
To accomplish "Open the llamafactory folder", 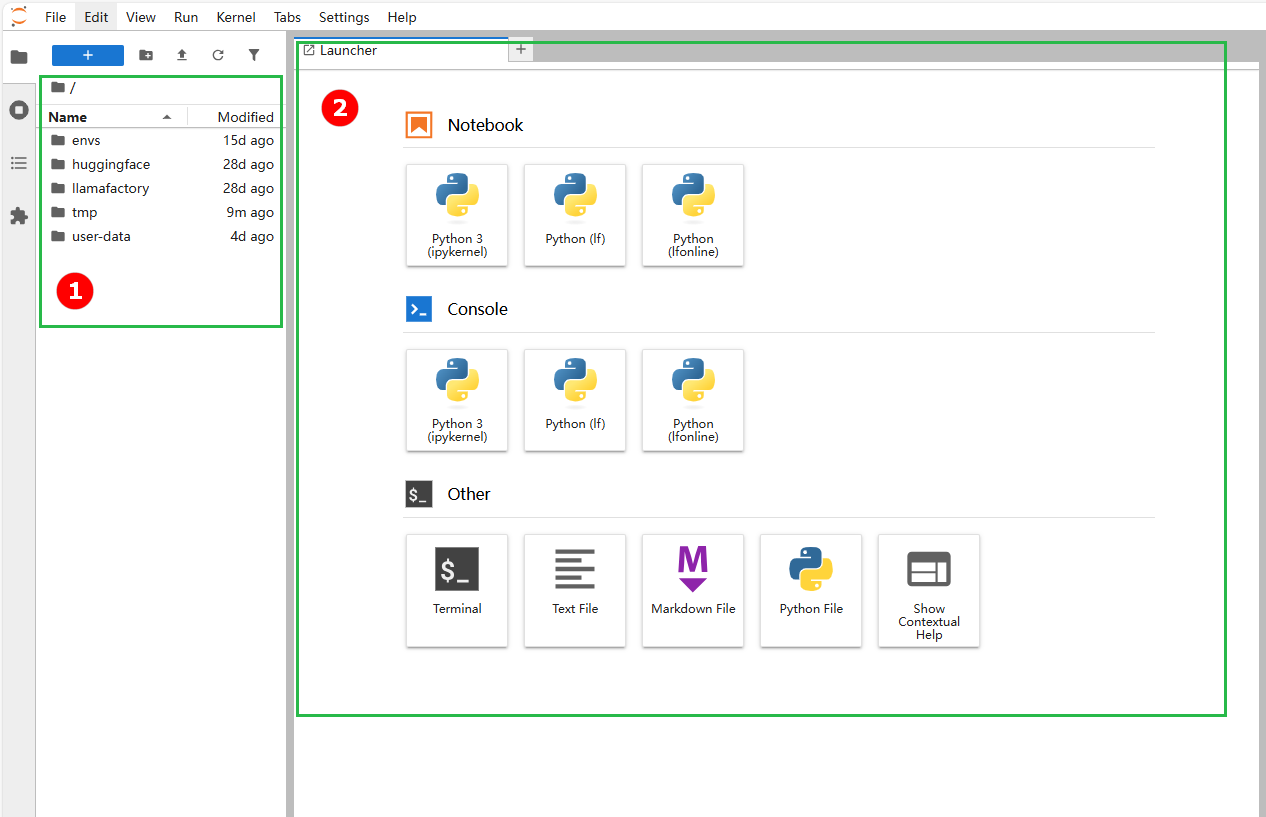I will 110,188.
